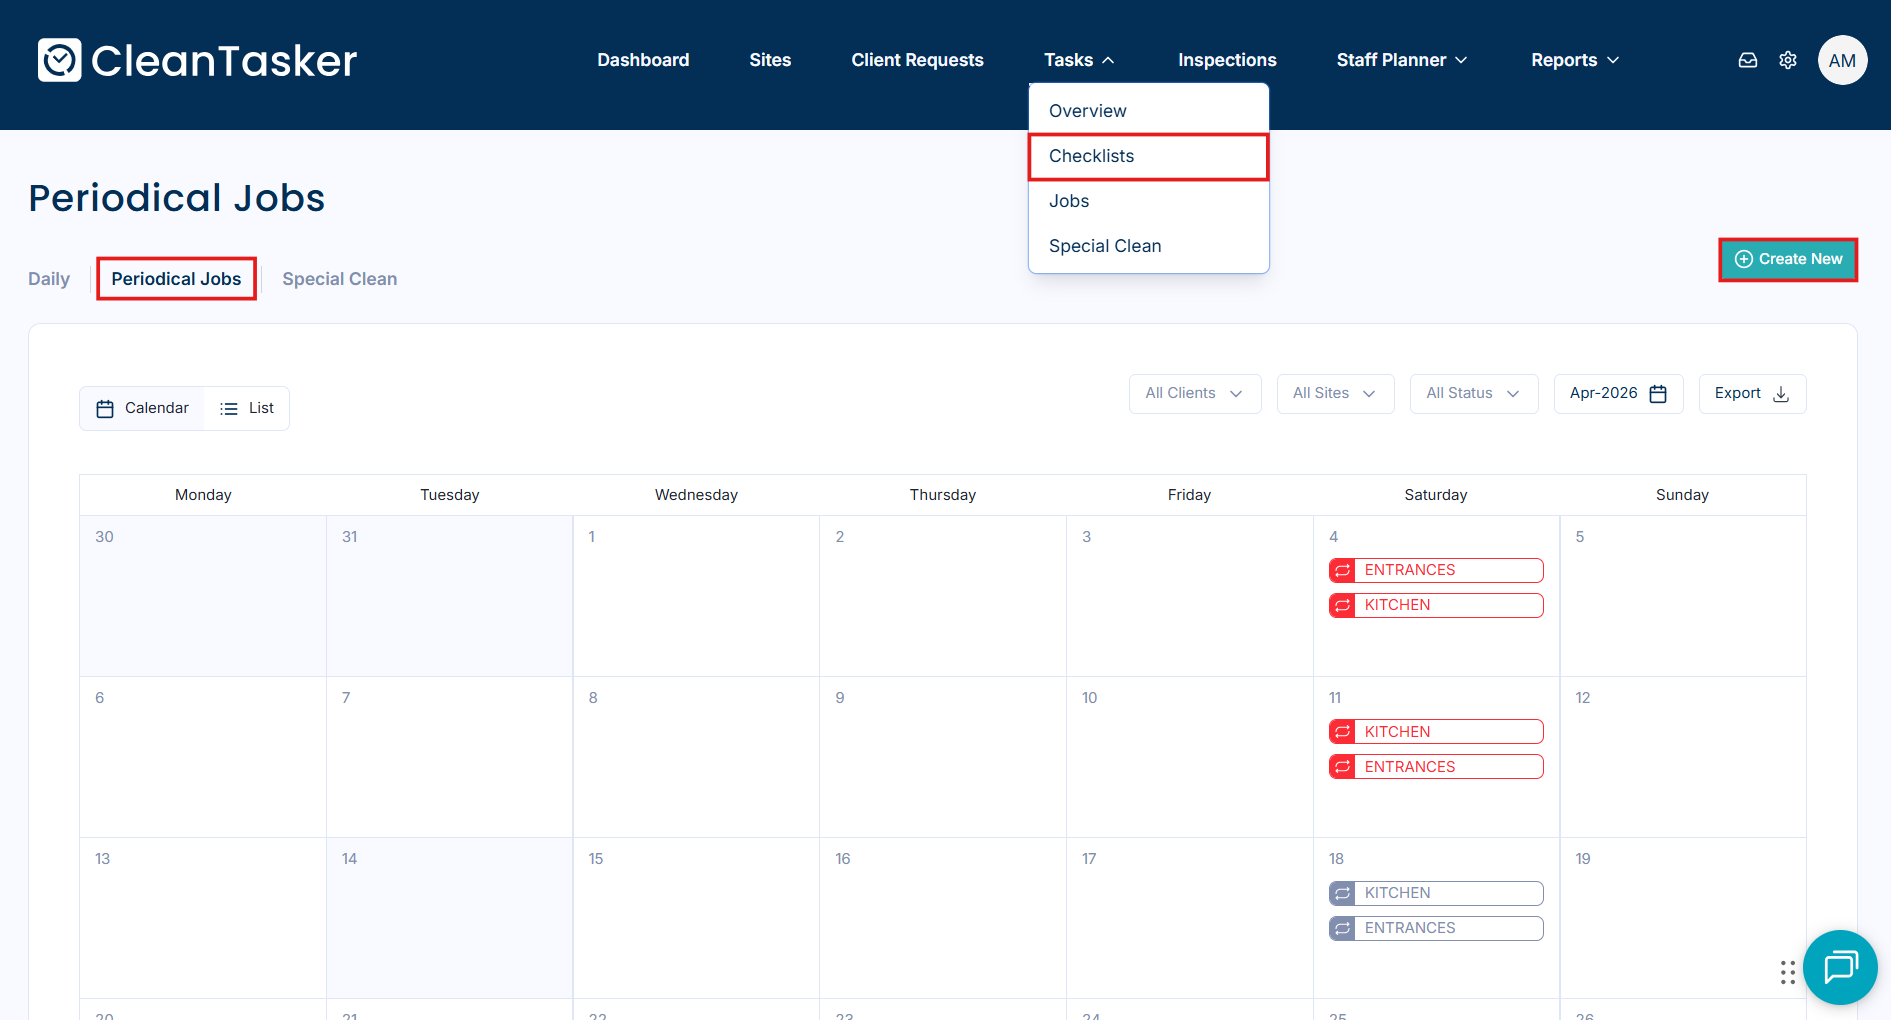Click recurring icon on April 18 KITCHEN
Screen dimensions: 1891x1020
[1342, 893]
